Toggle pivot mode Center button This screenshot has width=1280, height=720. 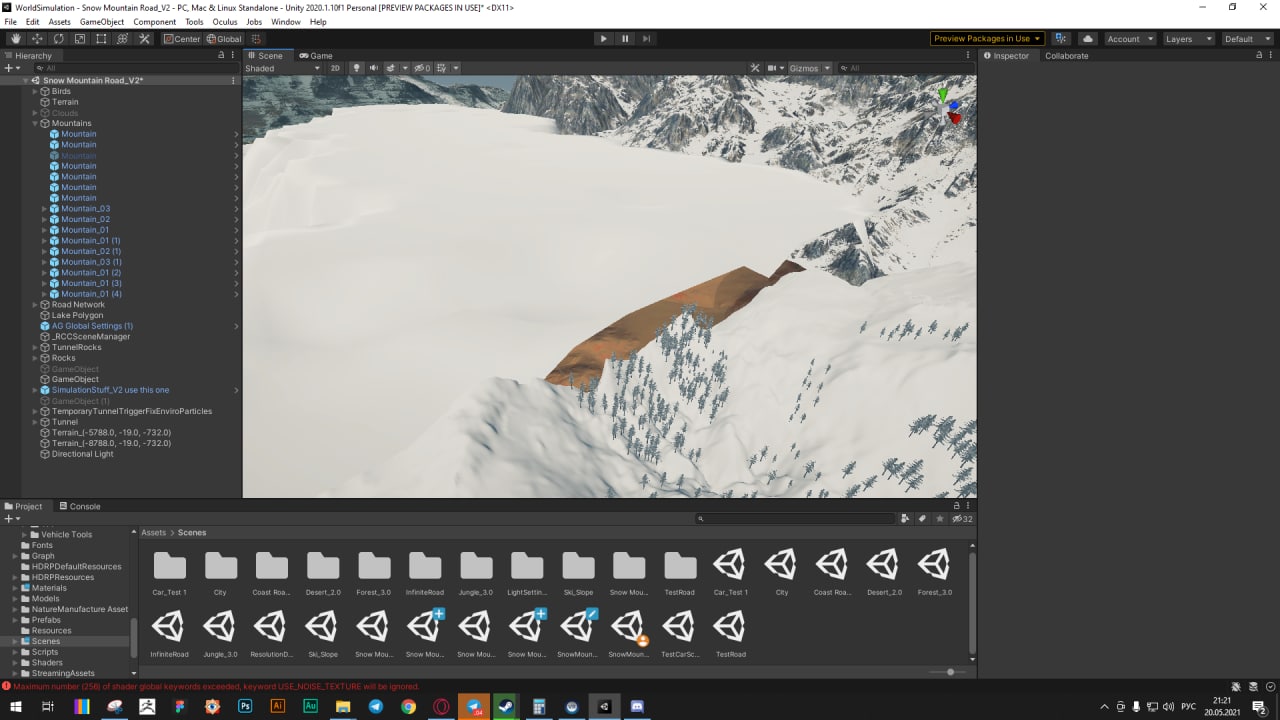pos(182,39)
